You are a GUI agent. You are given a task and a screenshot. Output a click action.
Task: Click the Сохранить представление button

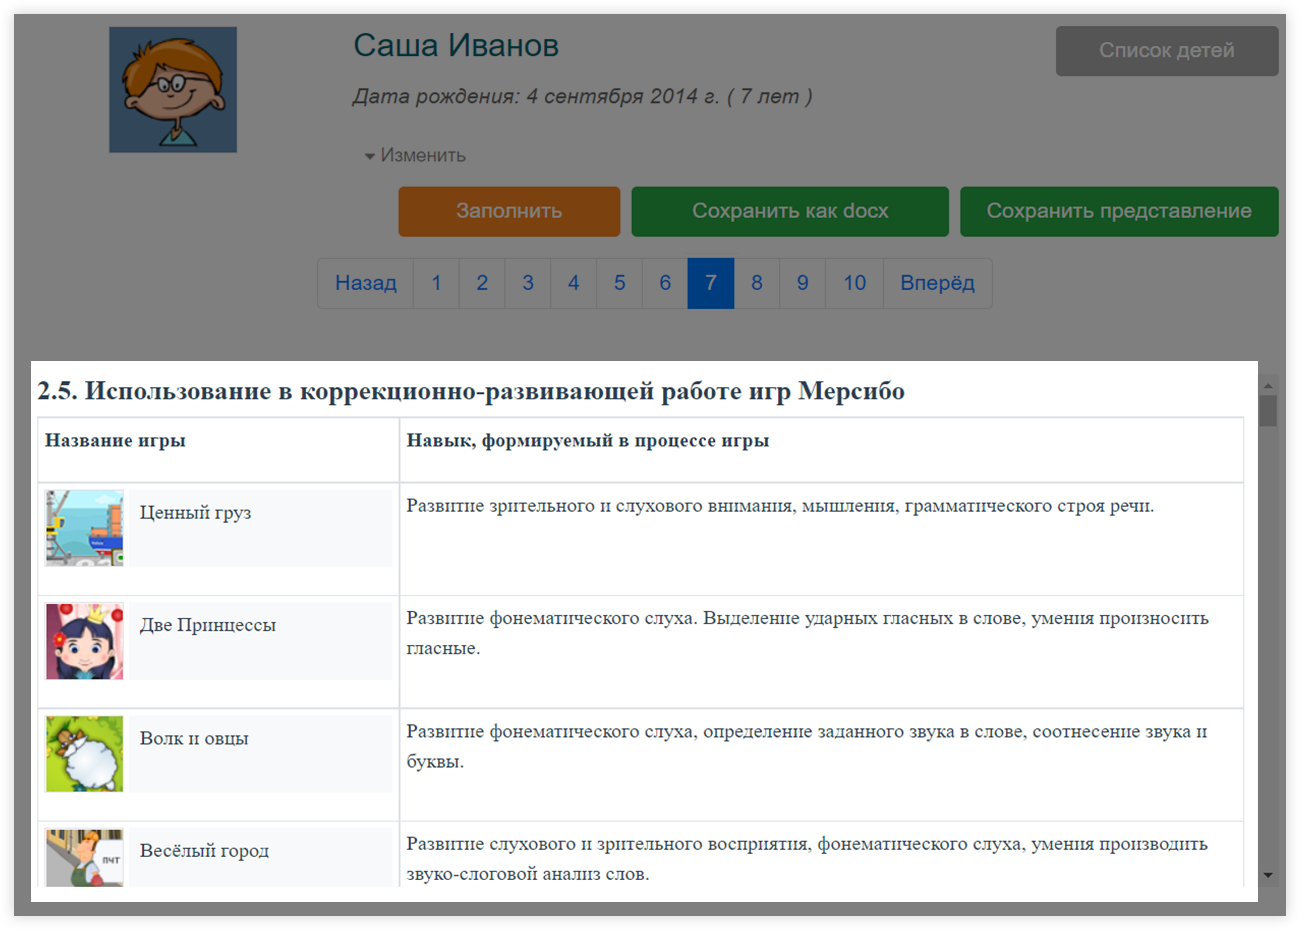[1118, 211]
